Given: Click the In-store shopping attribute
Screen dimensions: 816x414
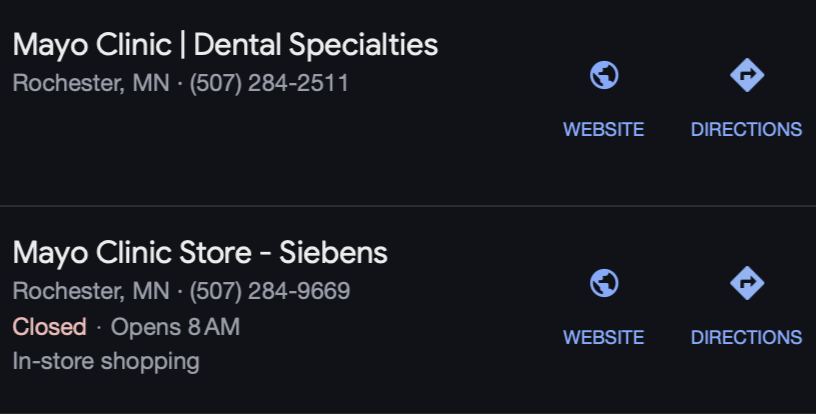Looking at the screenshot, I should click(x=106, y=361).
